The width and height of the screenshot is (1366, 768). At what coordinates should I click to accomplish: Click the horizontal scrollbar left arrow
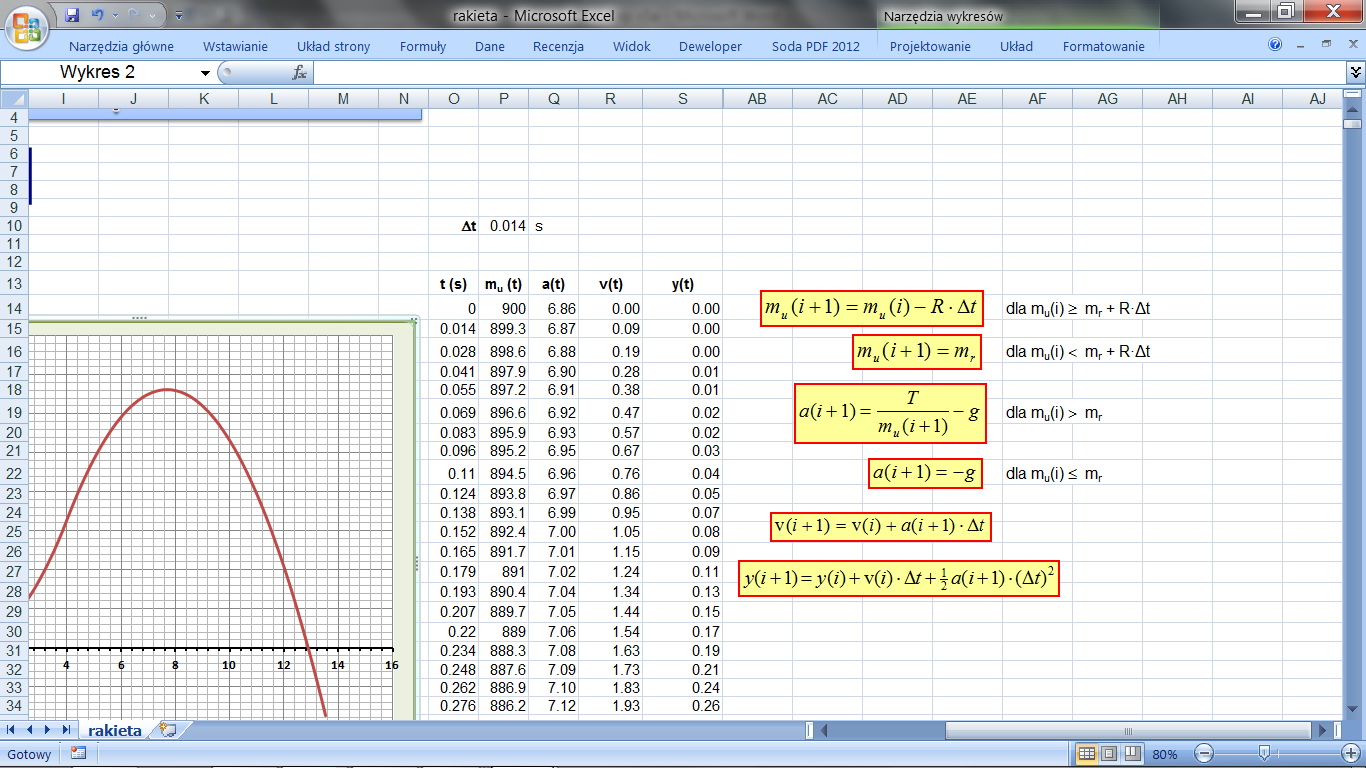click(824, 731)
